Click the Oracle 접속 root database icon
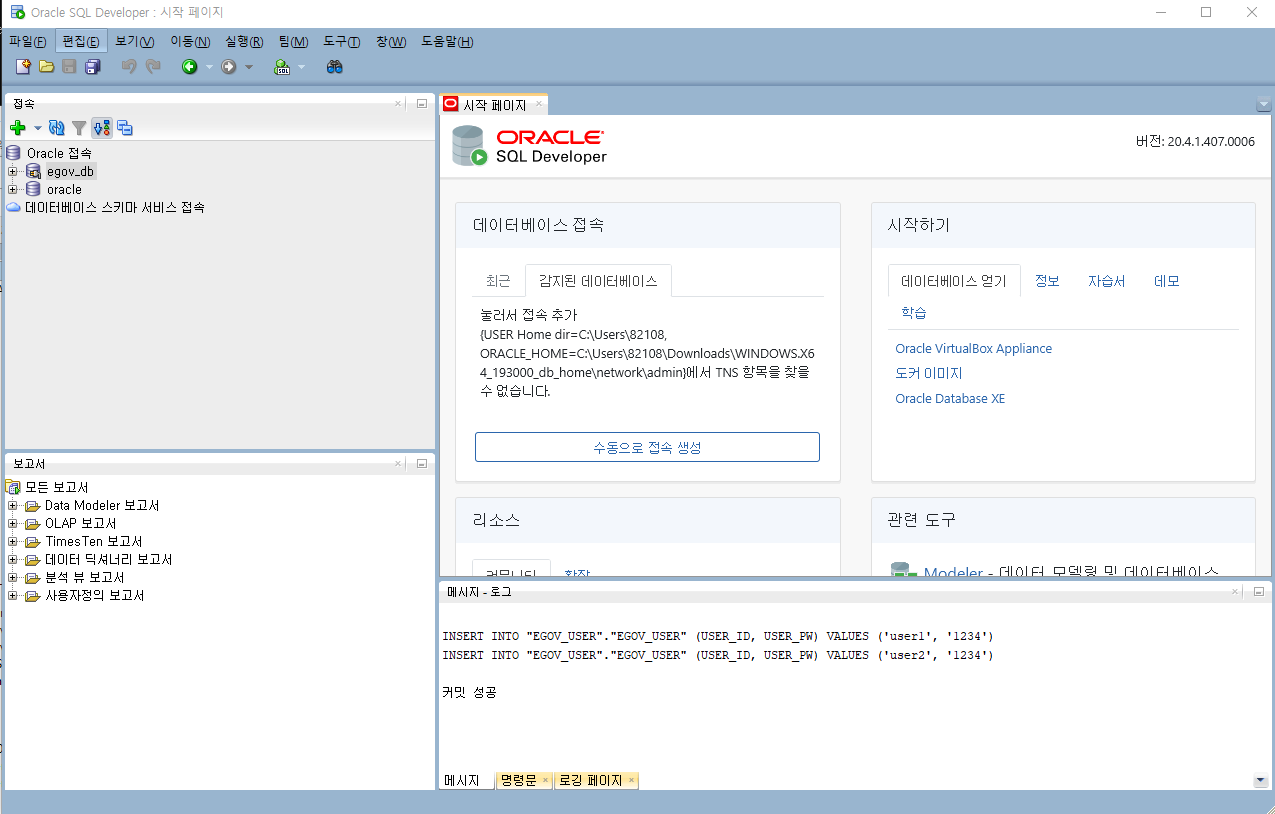 click(x=13, y=153)
